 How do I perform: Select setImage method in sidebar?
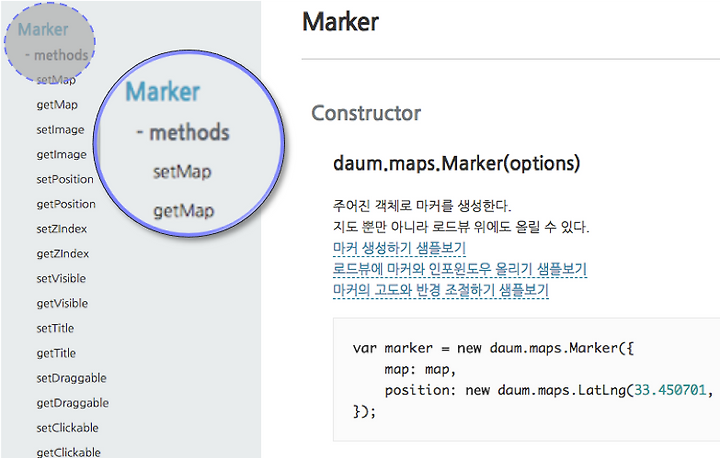pyautogui.click(x=60, y=130)
